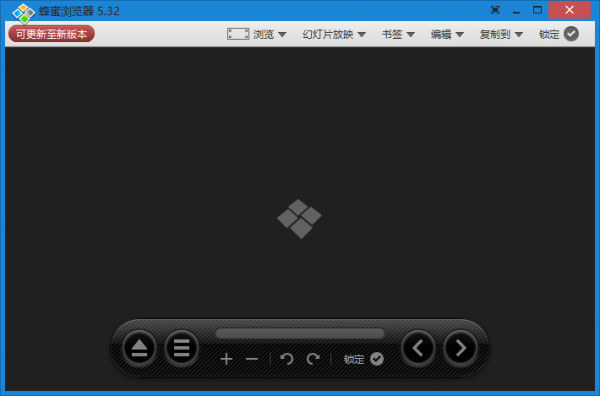
Task: Maximize the window
Action: (x=538, y=10)
